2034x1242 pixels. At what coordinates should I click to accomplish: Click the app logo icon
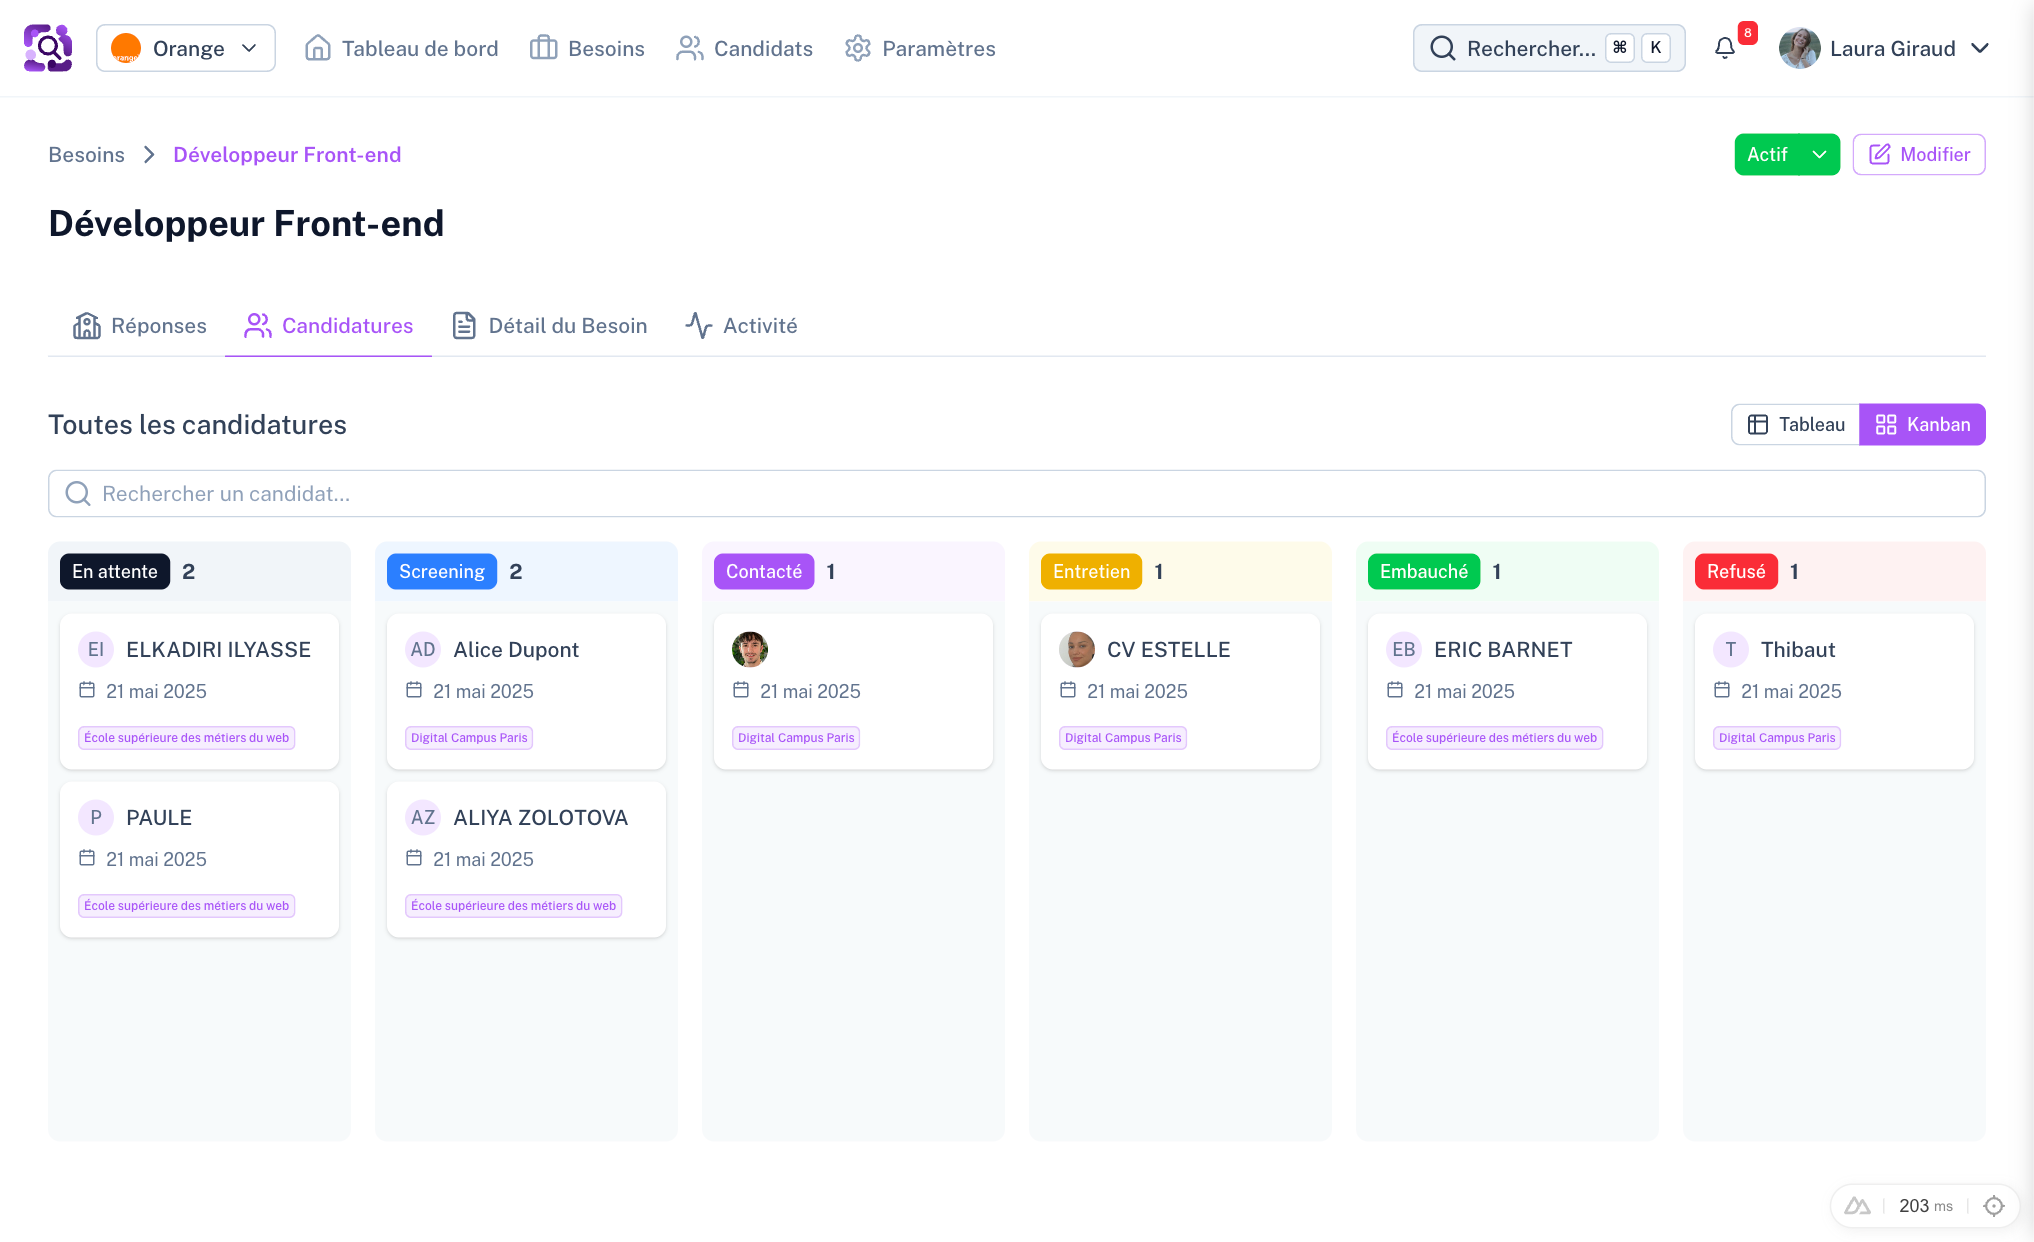pos(48,48)
